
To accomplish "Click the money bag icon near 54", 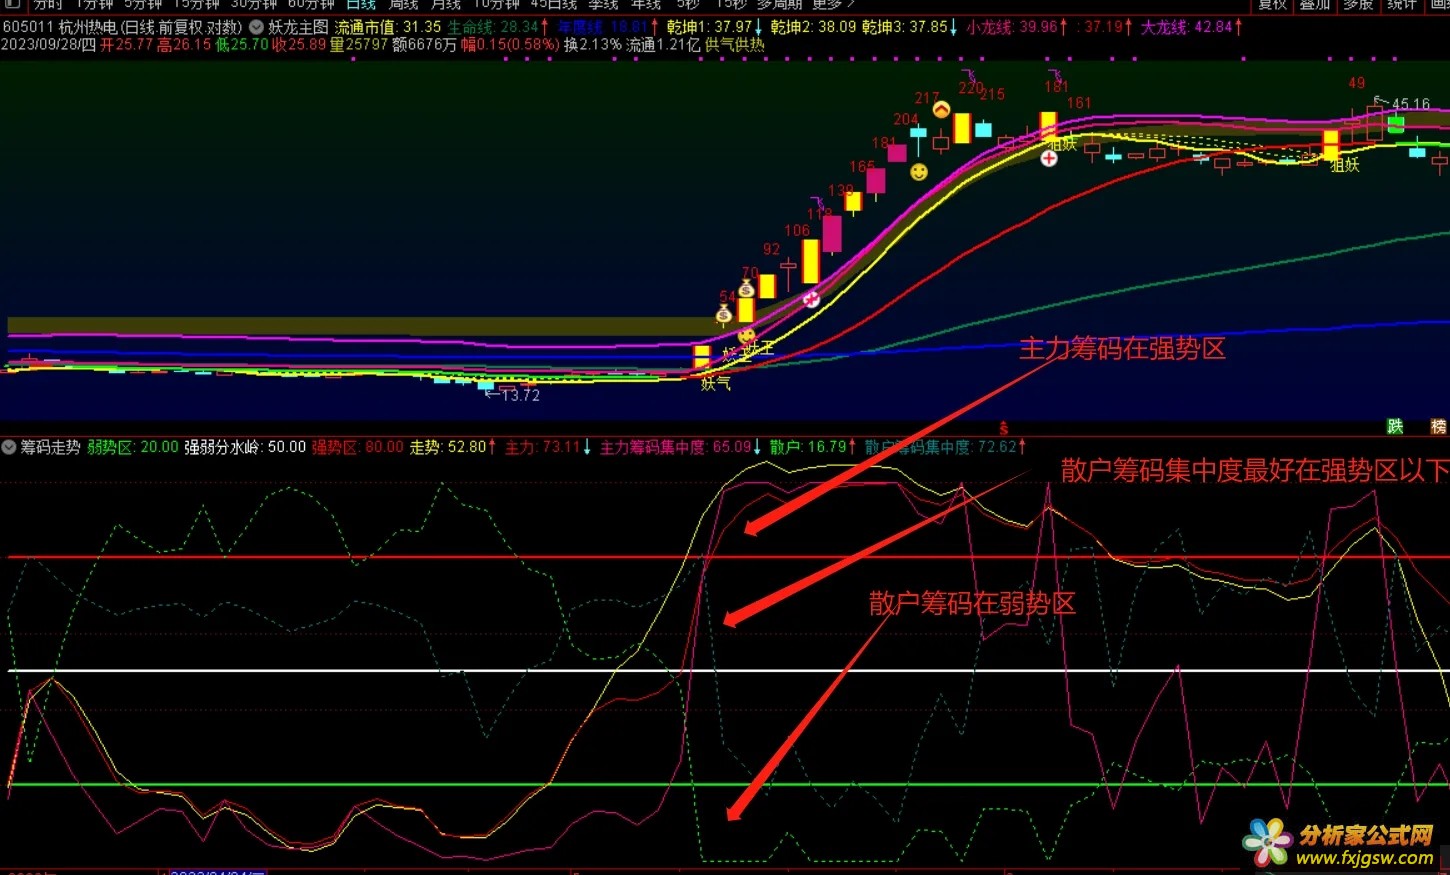I will [x=724, y=315].
